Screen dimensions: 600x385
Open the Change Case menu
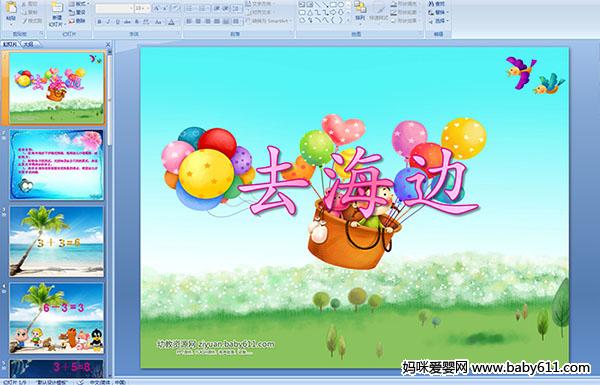158,22
